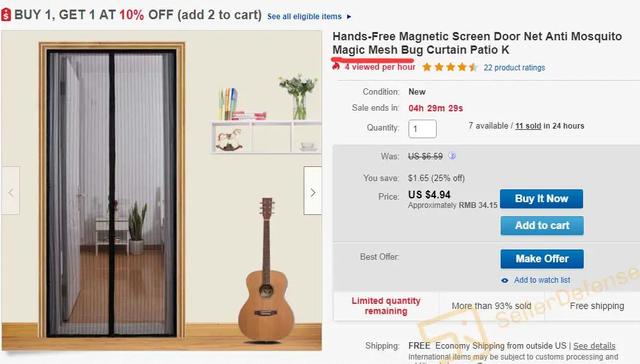
Task: Click the Make Offer button
Action: pos(542,259)
